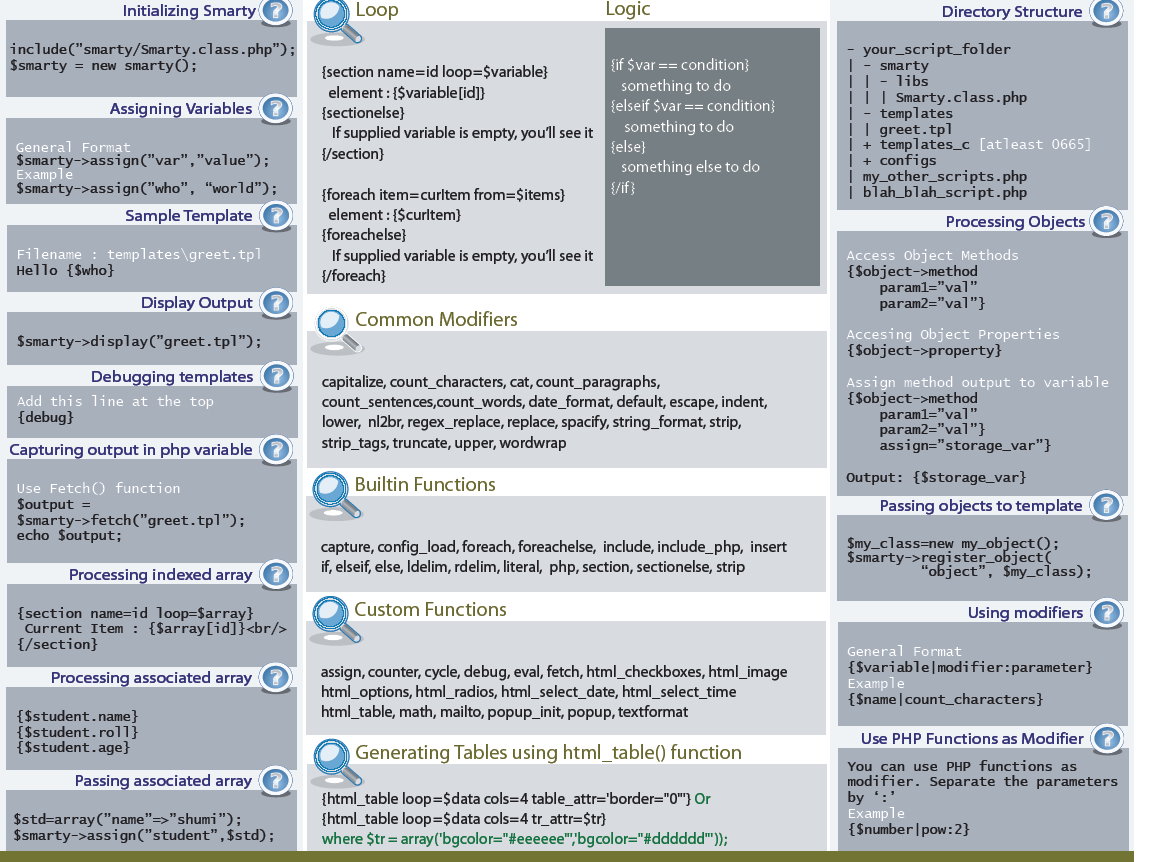Click the magnifier icon next to Common Modifiers
The height and width of the screenshot is (862, 1154).
point(336,331)
